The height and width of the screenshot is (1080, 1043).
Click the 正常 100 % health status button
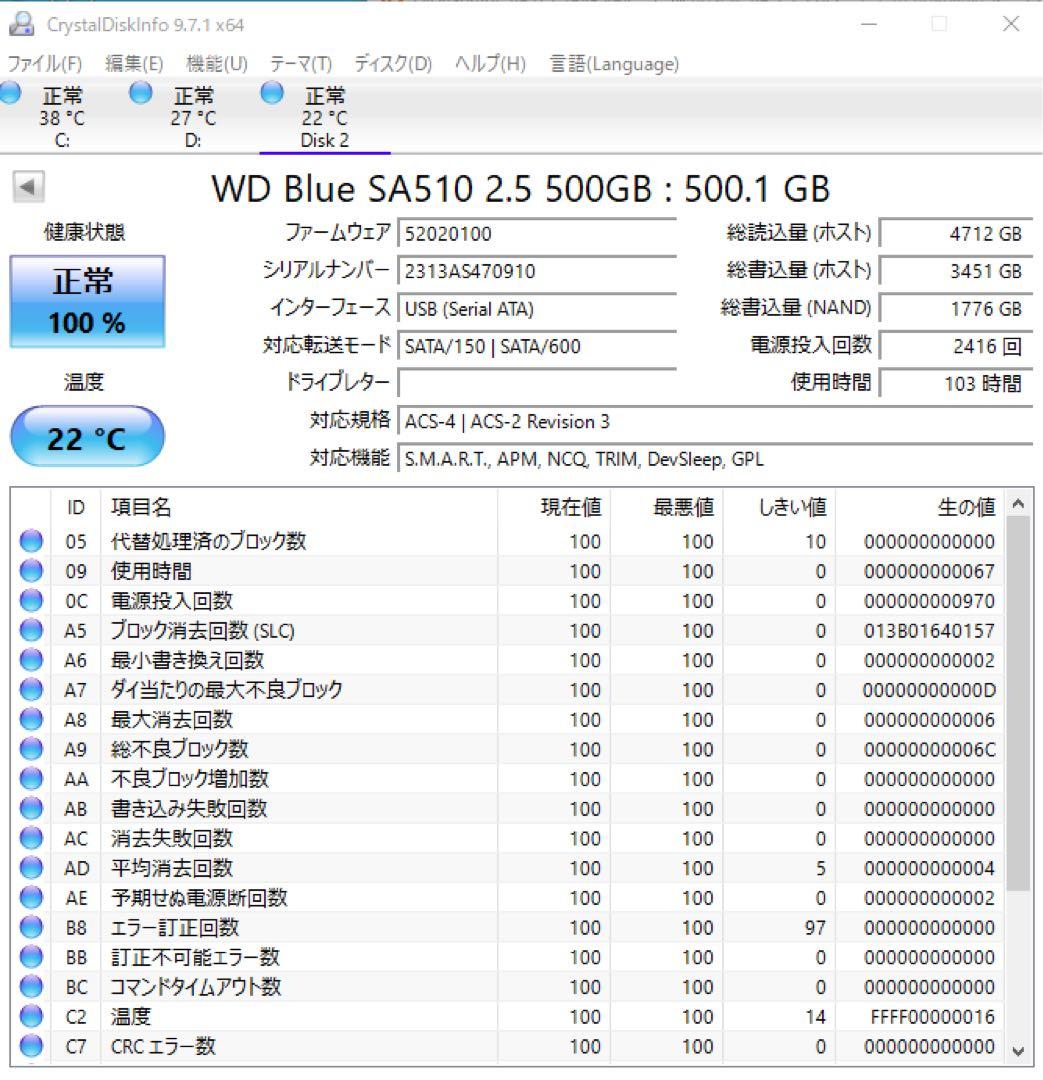click(x=87, y=302)
